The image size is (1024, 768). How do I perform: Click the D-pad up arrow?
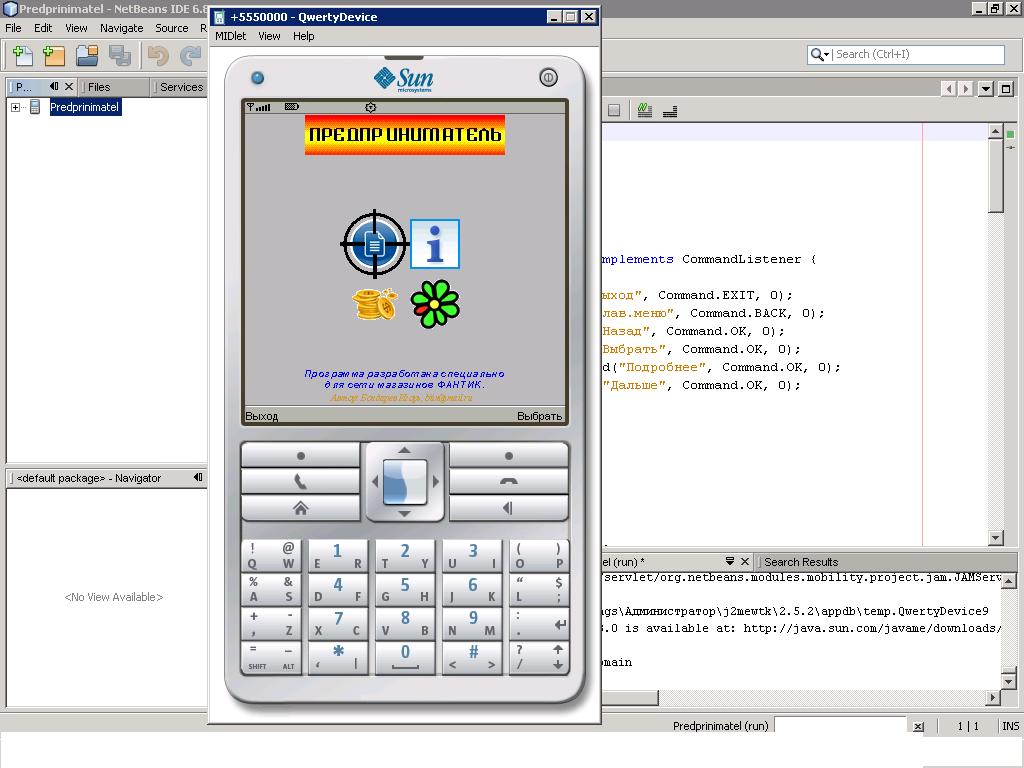pos(405,450)
